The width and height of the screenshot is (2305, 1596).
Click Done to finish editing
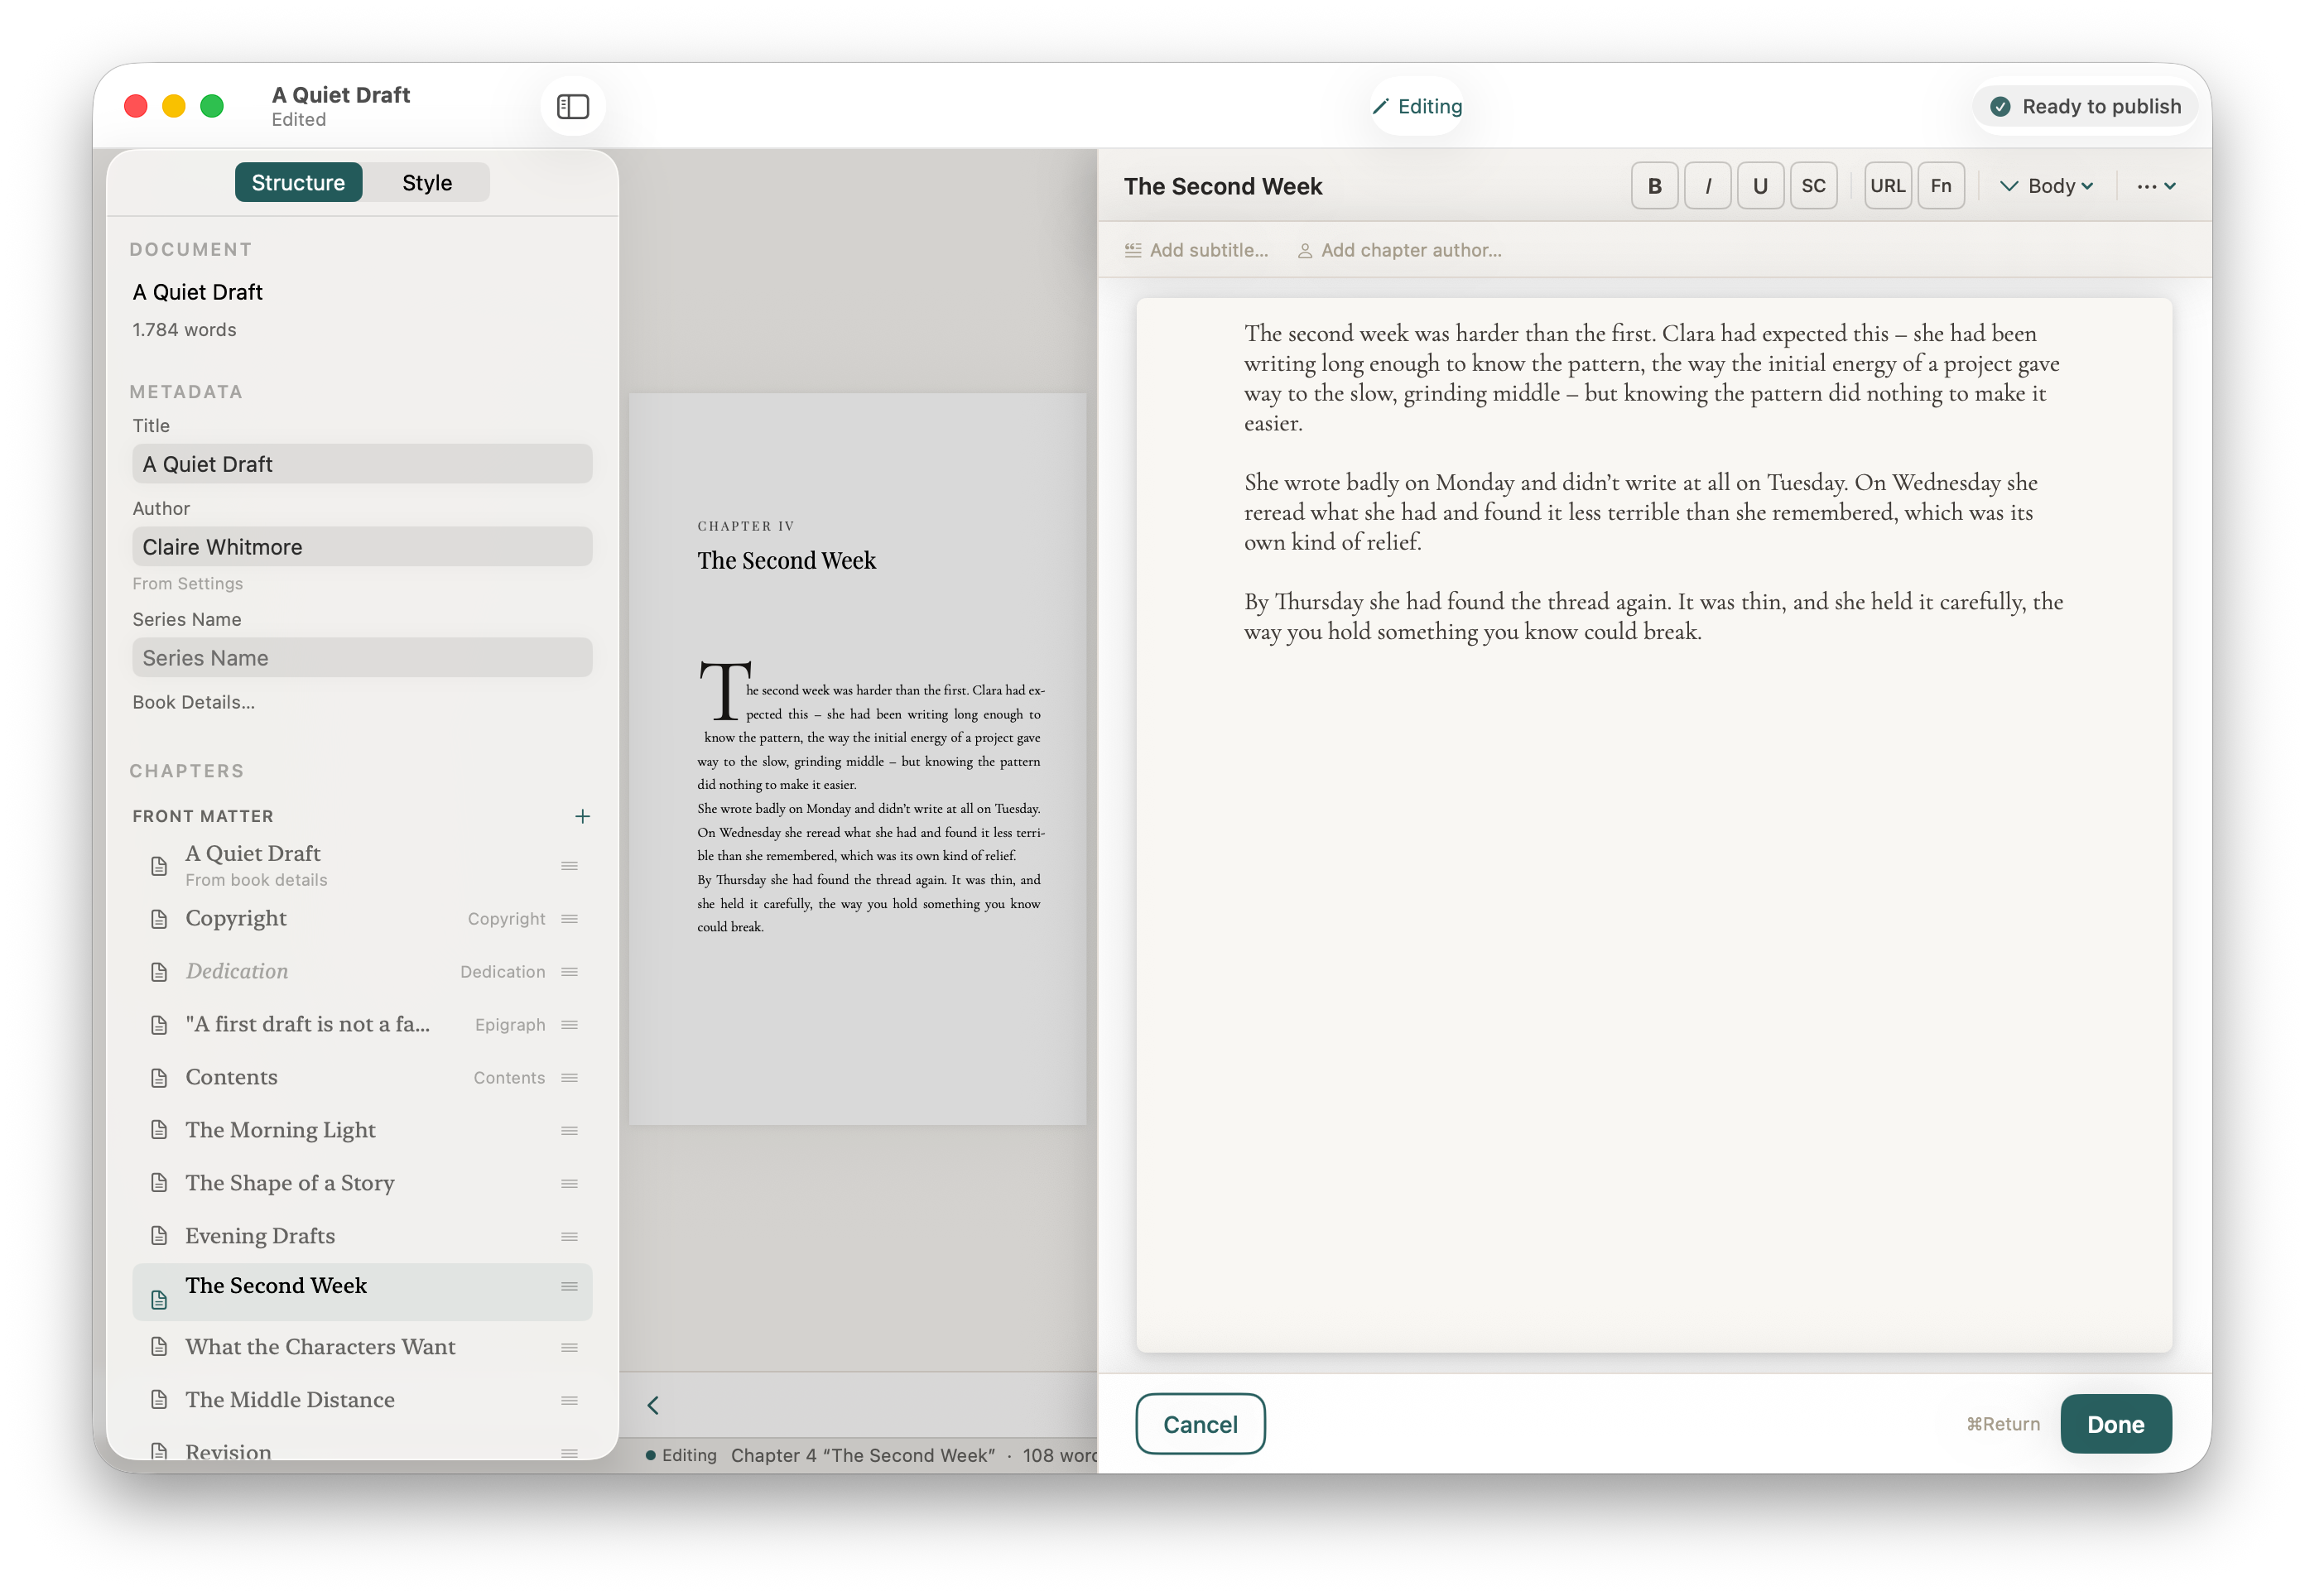click(2116, 1424)
